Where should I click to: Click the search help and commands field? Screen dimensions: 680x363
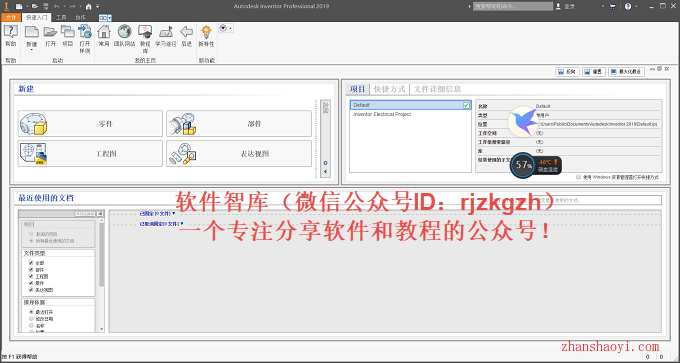513,7
